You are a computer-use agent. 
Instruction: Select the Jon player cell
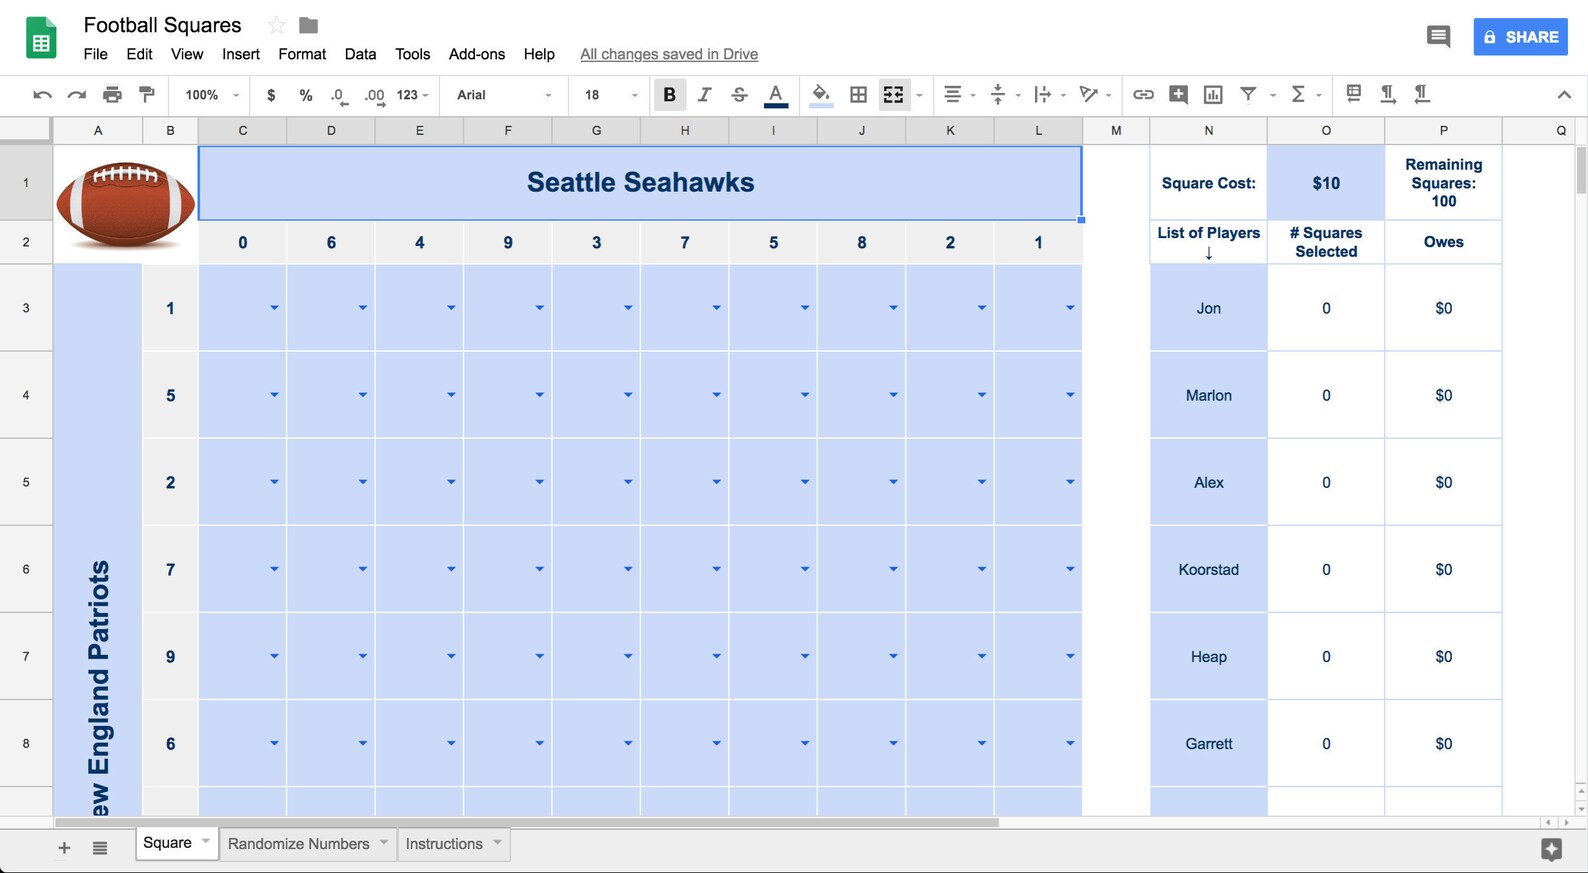[x=1208, y=308]
